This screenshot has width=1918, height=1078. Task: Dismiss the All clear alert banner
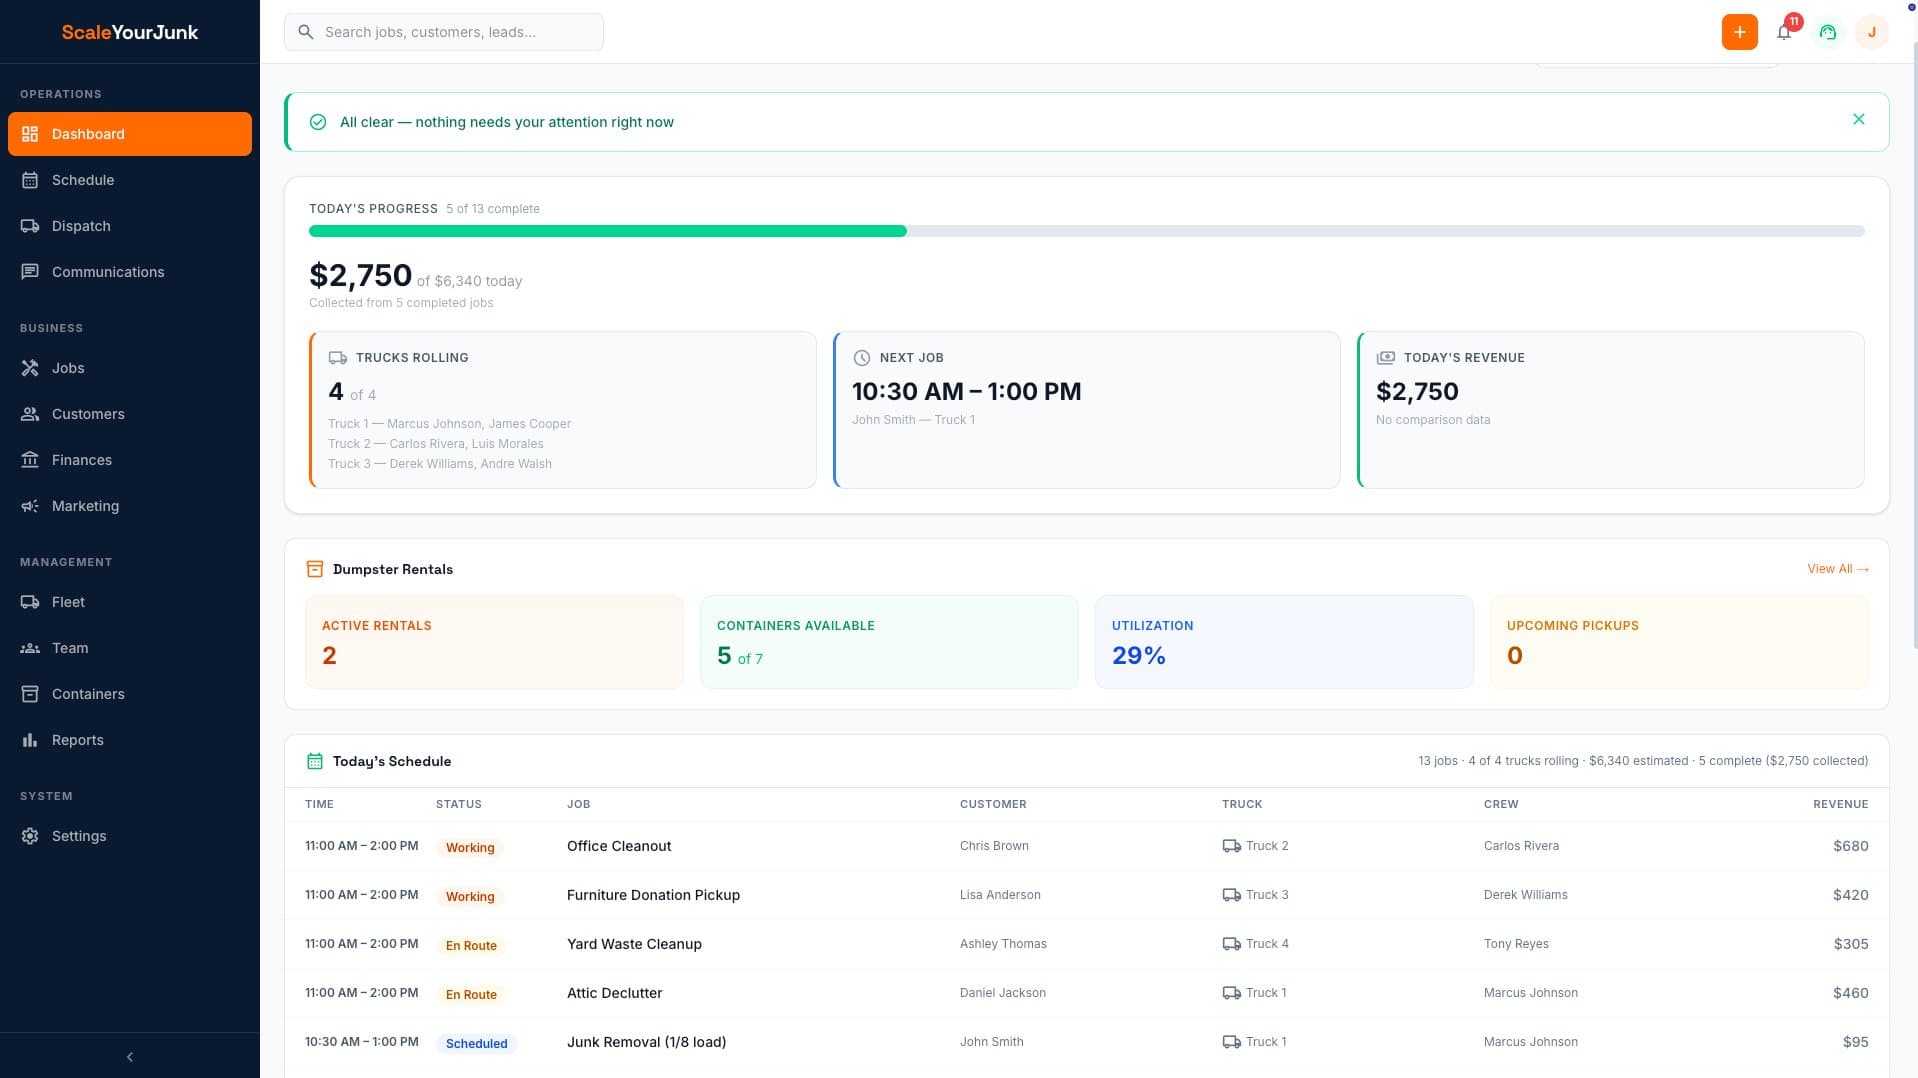pyautogui.click(x=1858, y=119)
